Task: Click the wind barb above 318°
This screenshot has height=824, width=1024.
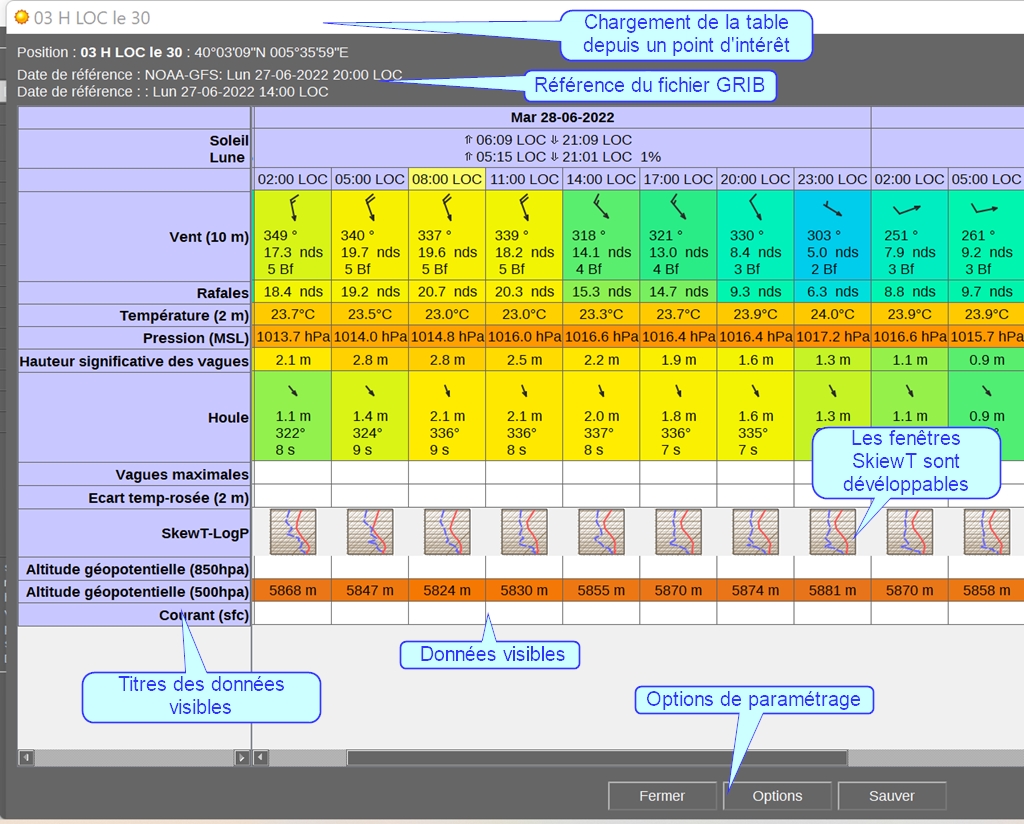Action: coord(601,207)
